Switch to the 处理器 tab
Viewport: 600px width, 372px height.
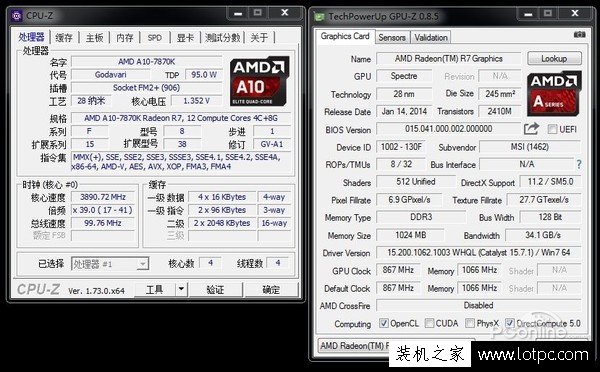pos(31,37)
